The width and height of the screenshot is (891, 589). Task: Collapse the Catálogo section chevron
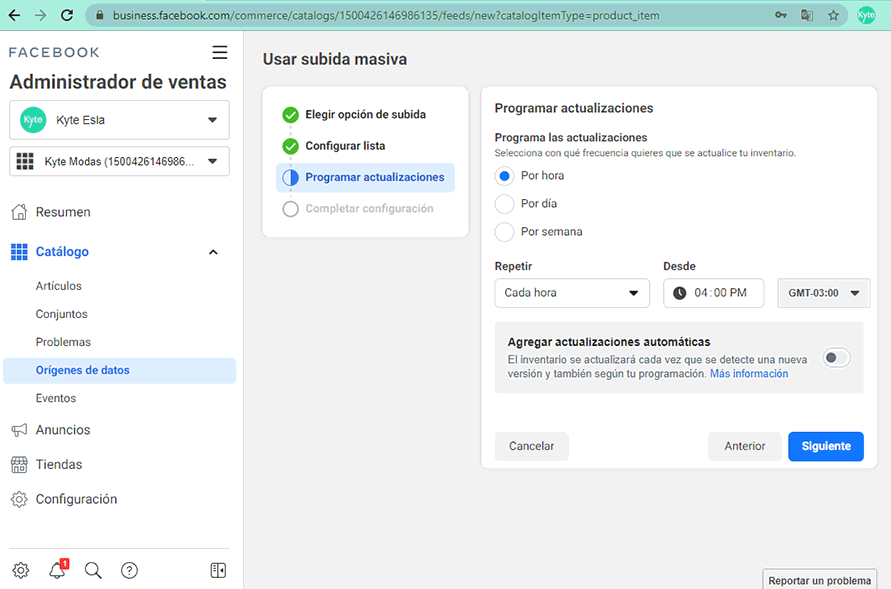pos(213,252)
